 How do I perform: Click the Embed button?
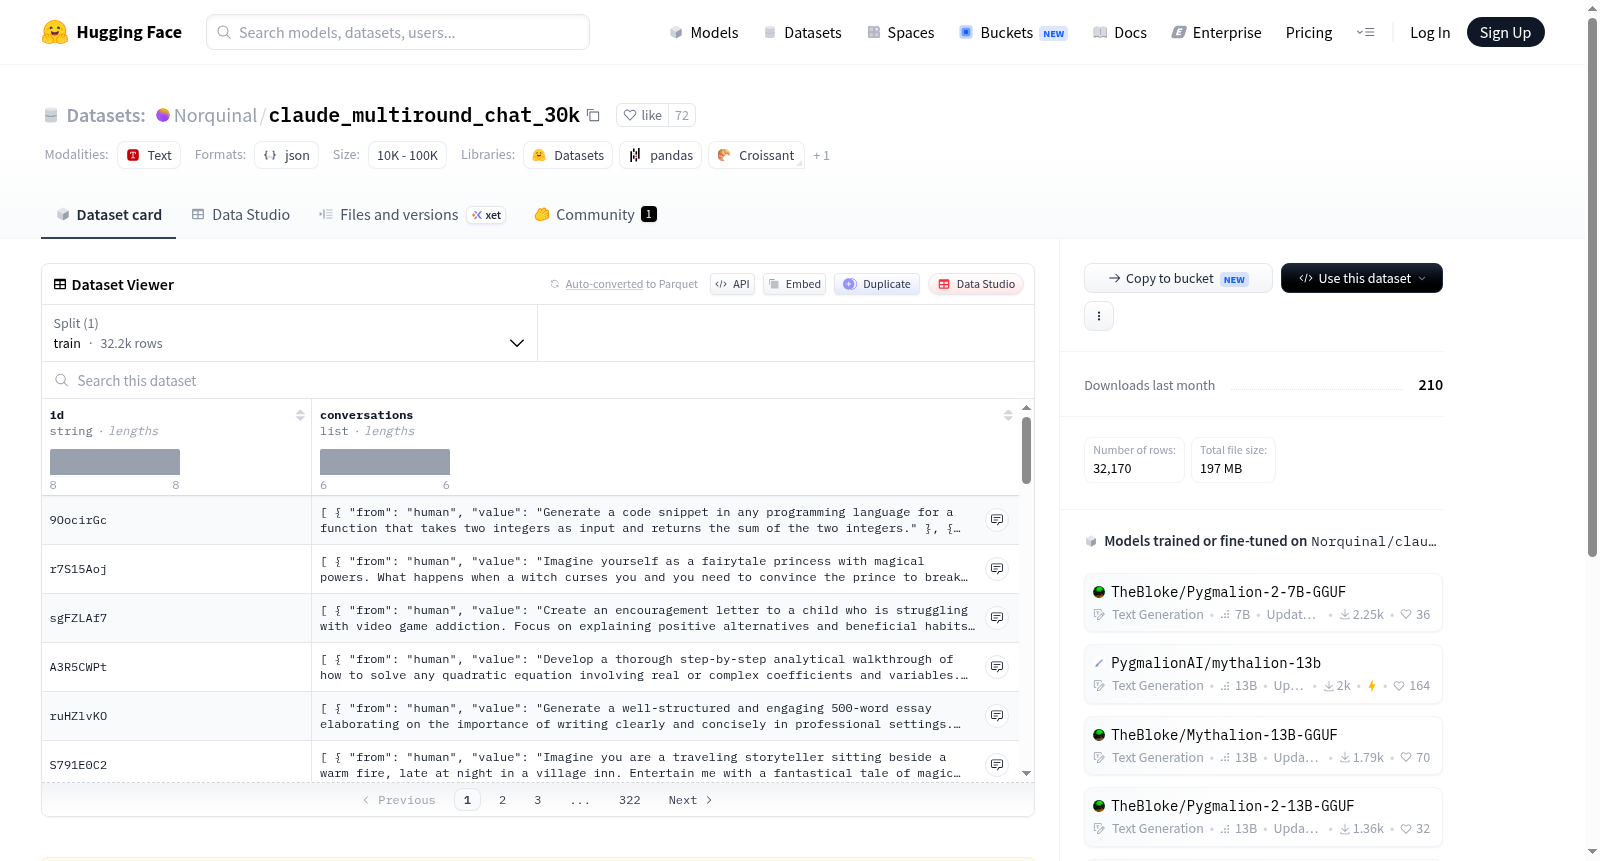(x=794, y=284)
